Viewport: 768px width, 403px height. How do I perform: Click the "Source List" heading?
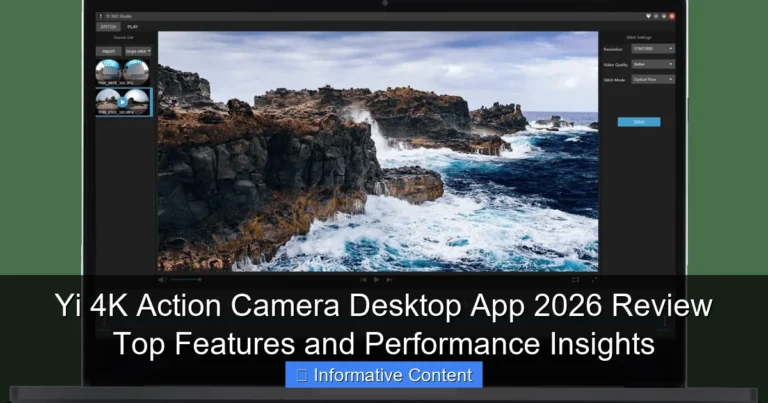tap(123, 38)
